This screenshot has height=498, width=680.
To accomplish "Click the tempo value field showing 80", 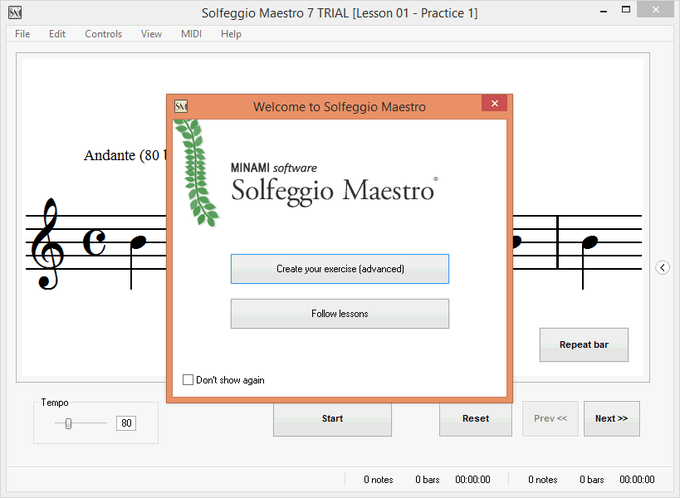I will (126, 423).
